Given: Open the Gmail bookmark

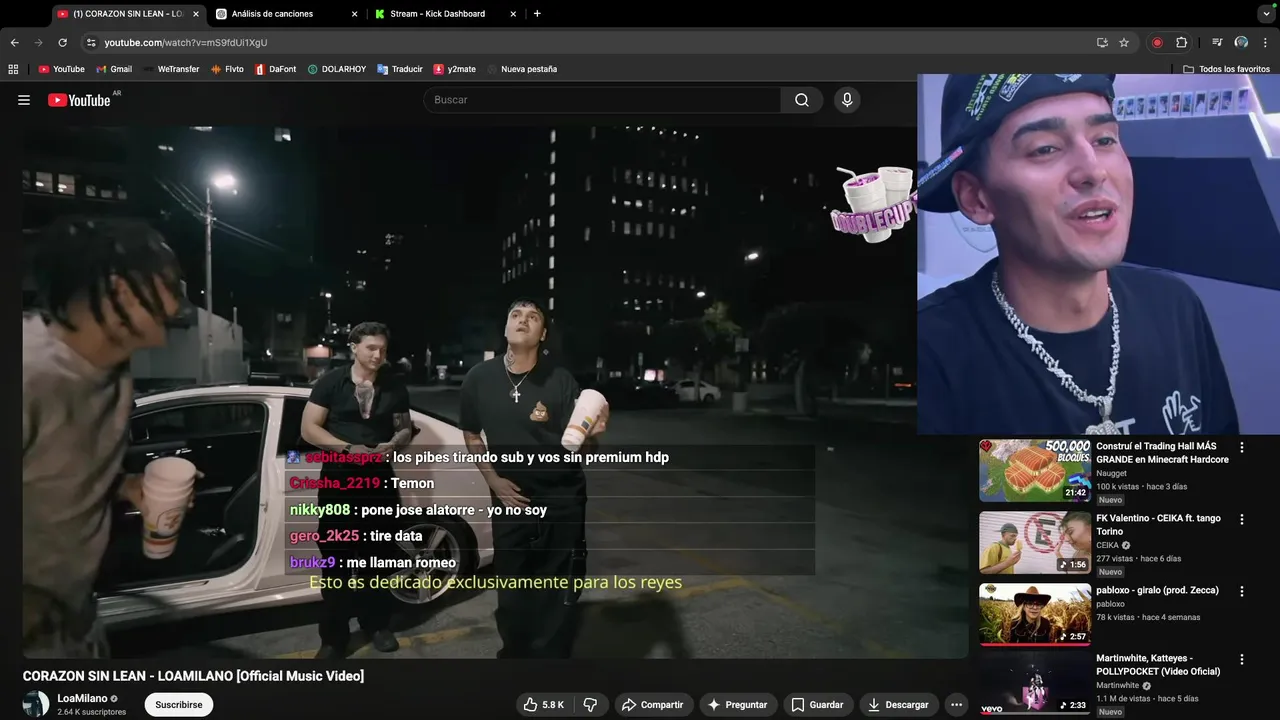Looking at the screenshot, I should (114, 69).
